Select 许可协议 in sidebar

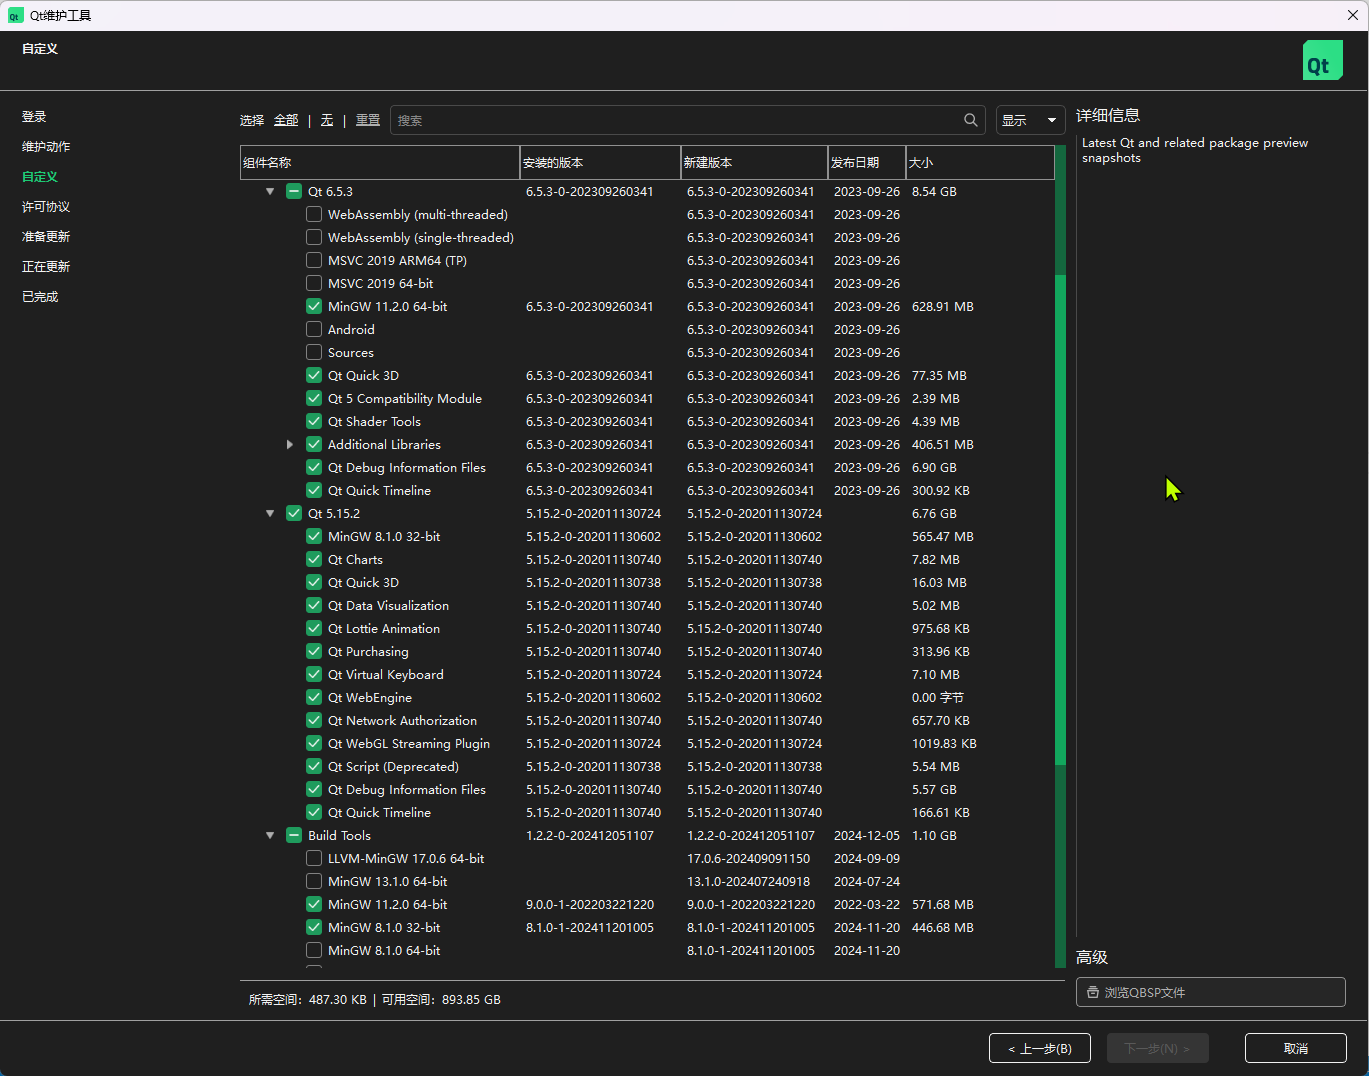click(46, 207)
